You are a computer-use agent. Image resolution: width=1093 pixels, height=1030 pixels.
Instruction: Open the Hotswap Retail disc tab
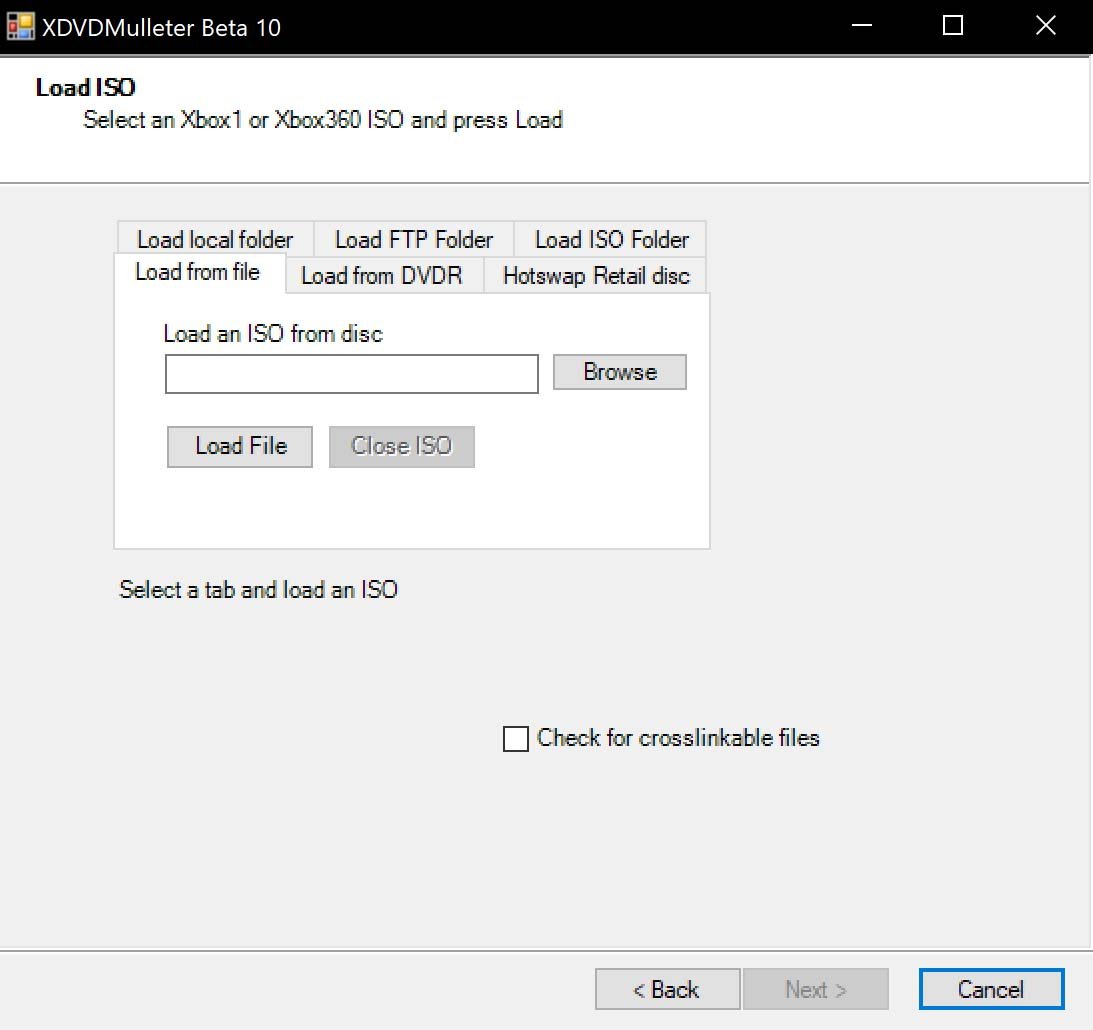pos(596,276)
